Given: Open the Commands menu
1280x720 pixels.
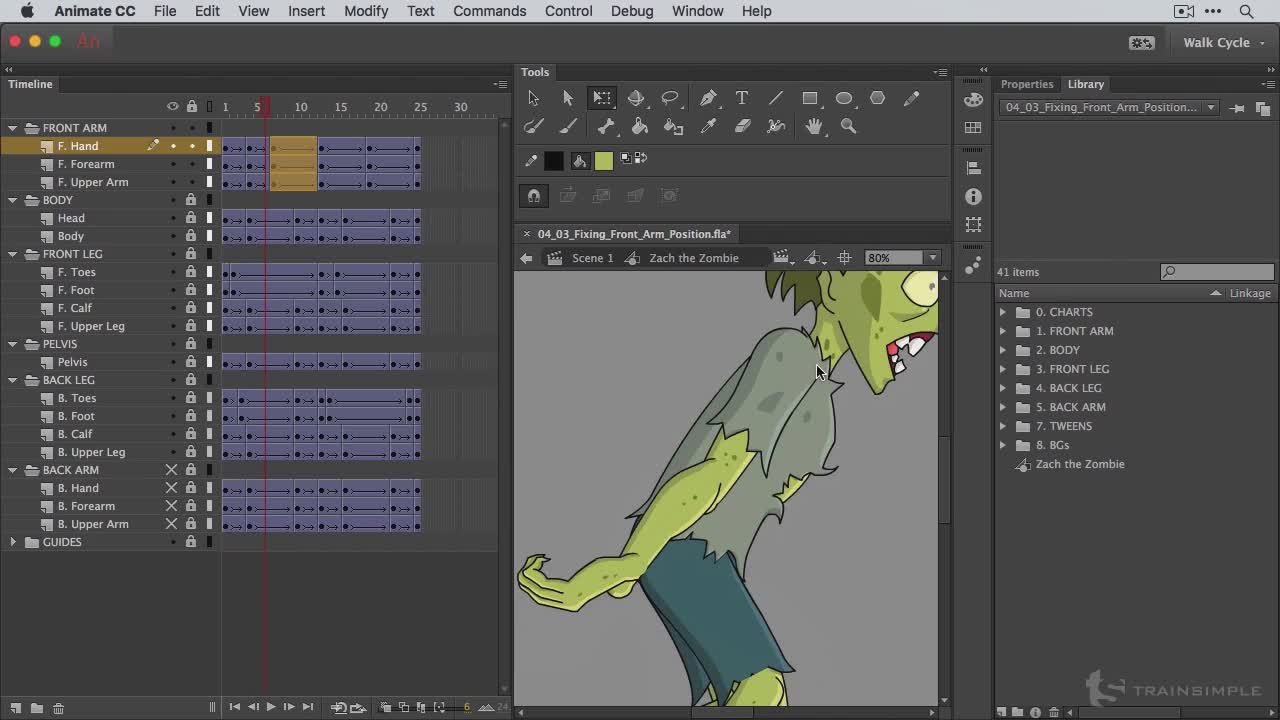Looking at the screenshot, I should [489, 11].
